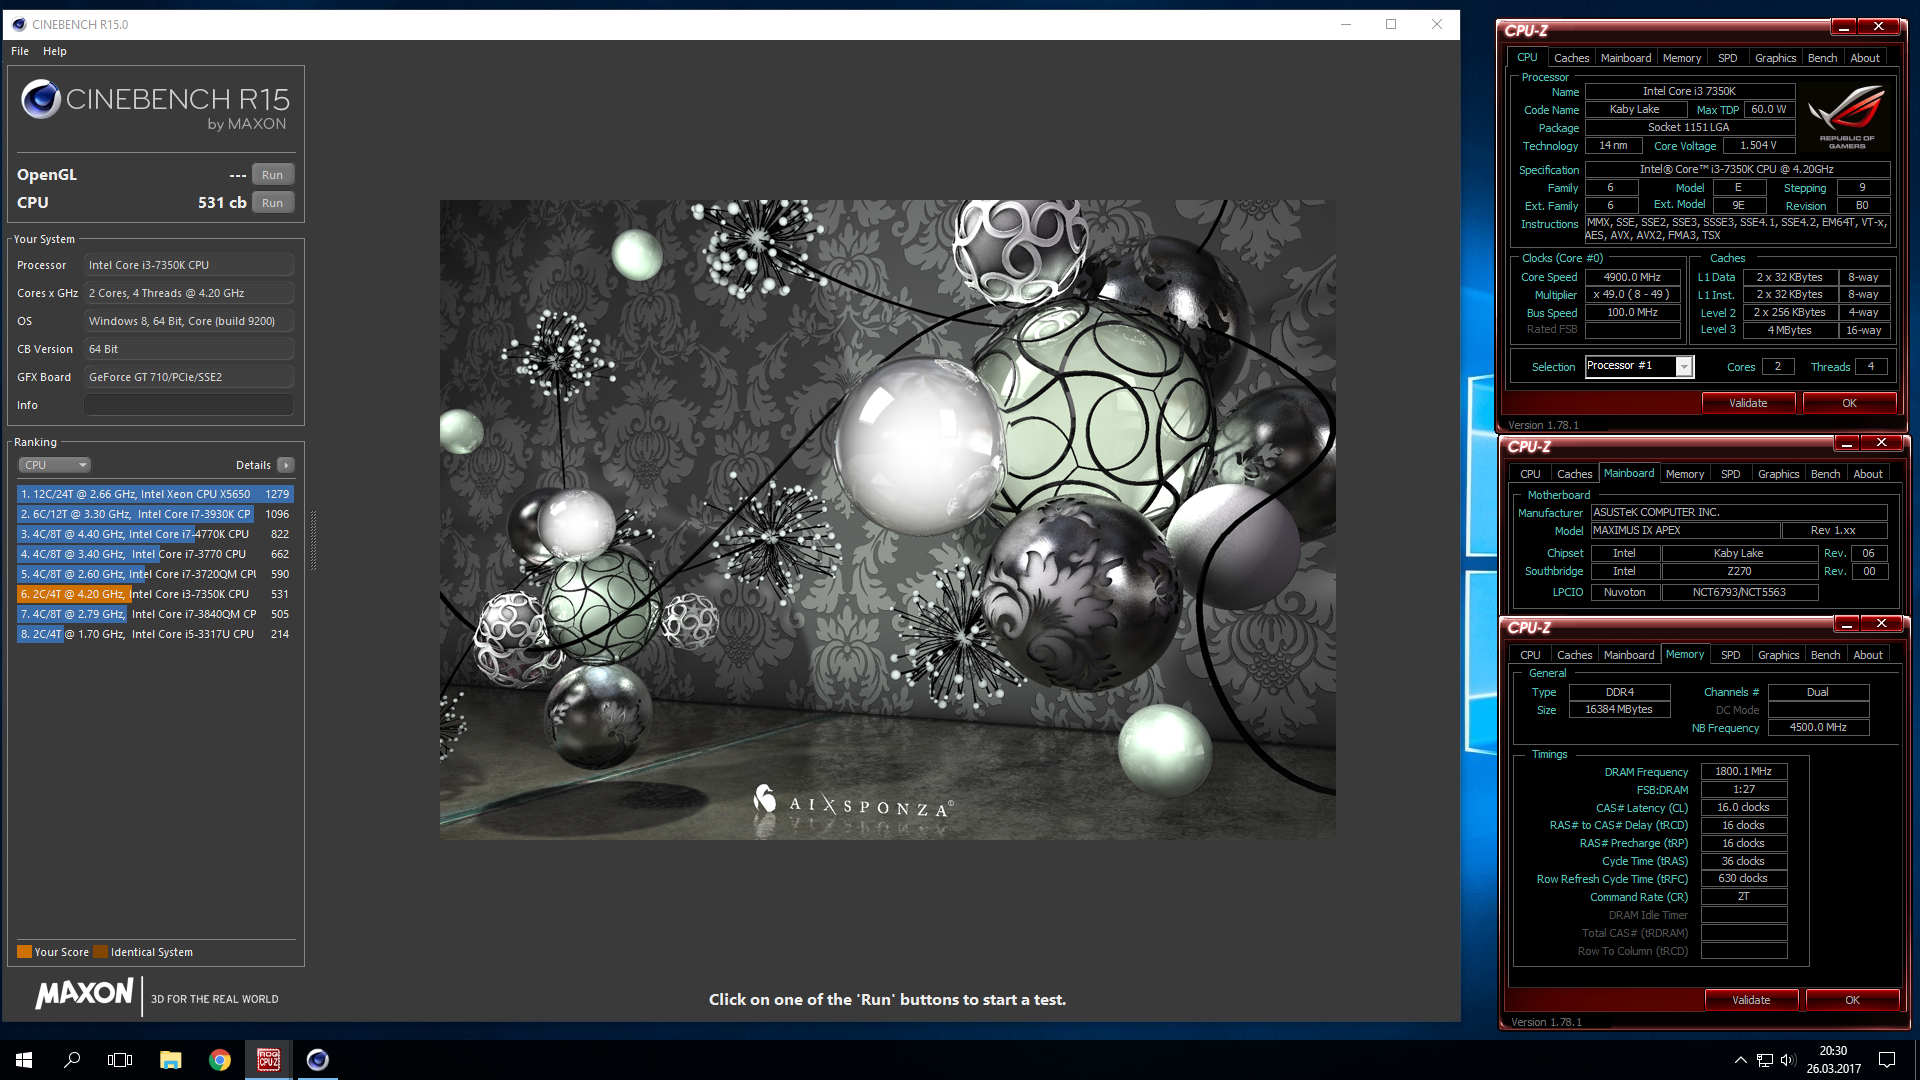
Task: Click the Republic of Gamers logo in CPU-Z
Action: coord(1847,118)
